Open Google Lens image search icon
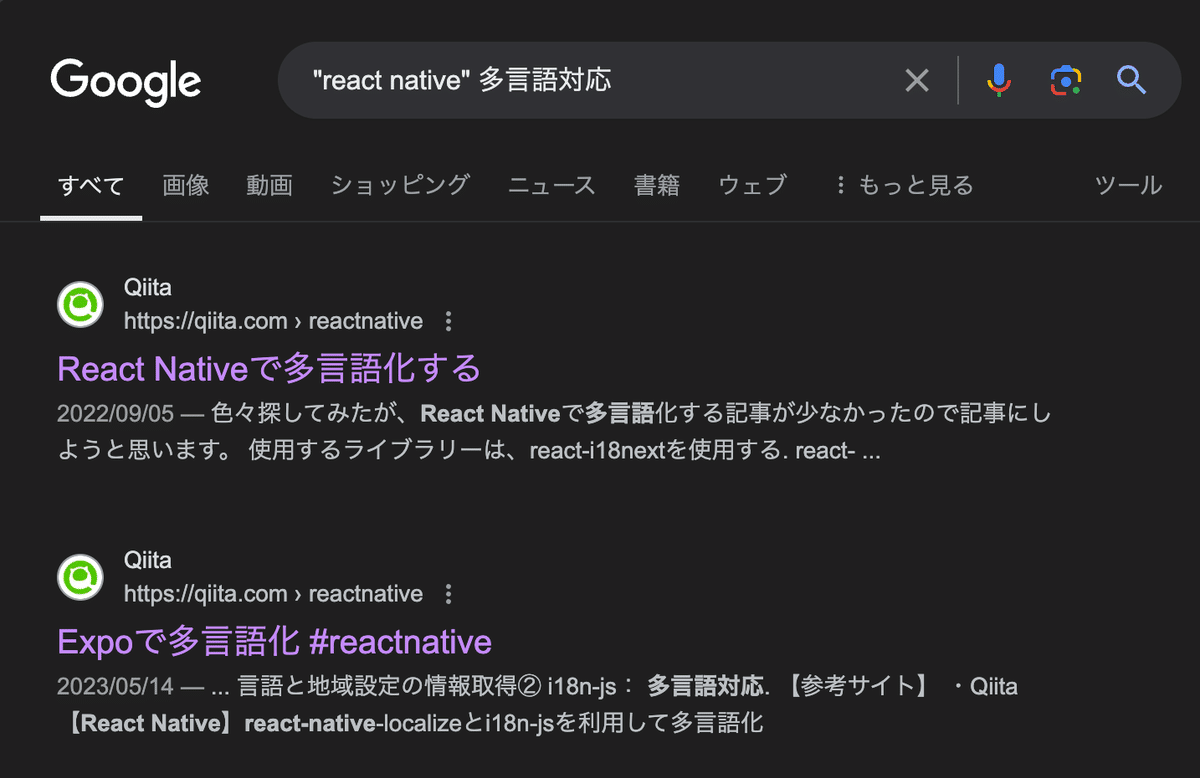 (x=1065, y=80)
